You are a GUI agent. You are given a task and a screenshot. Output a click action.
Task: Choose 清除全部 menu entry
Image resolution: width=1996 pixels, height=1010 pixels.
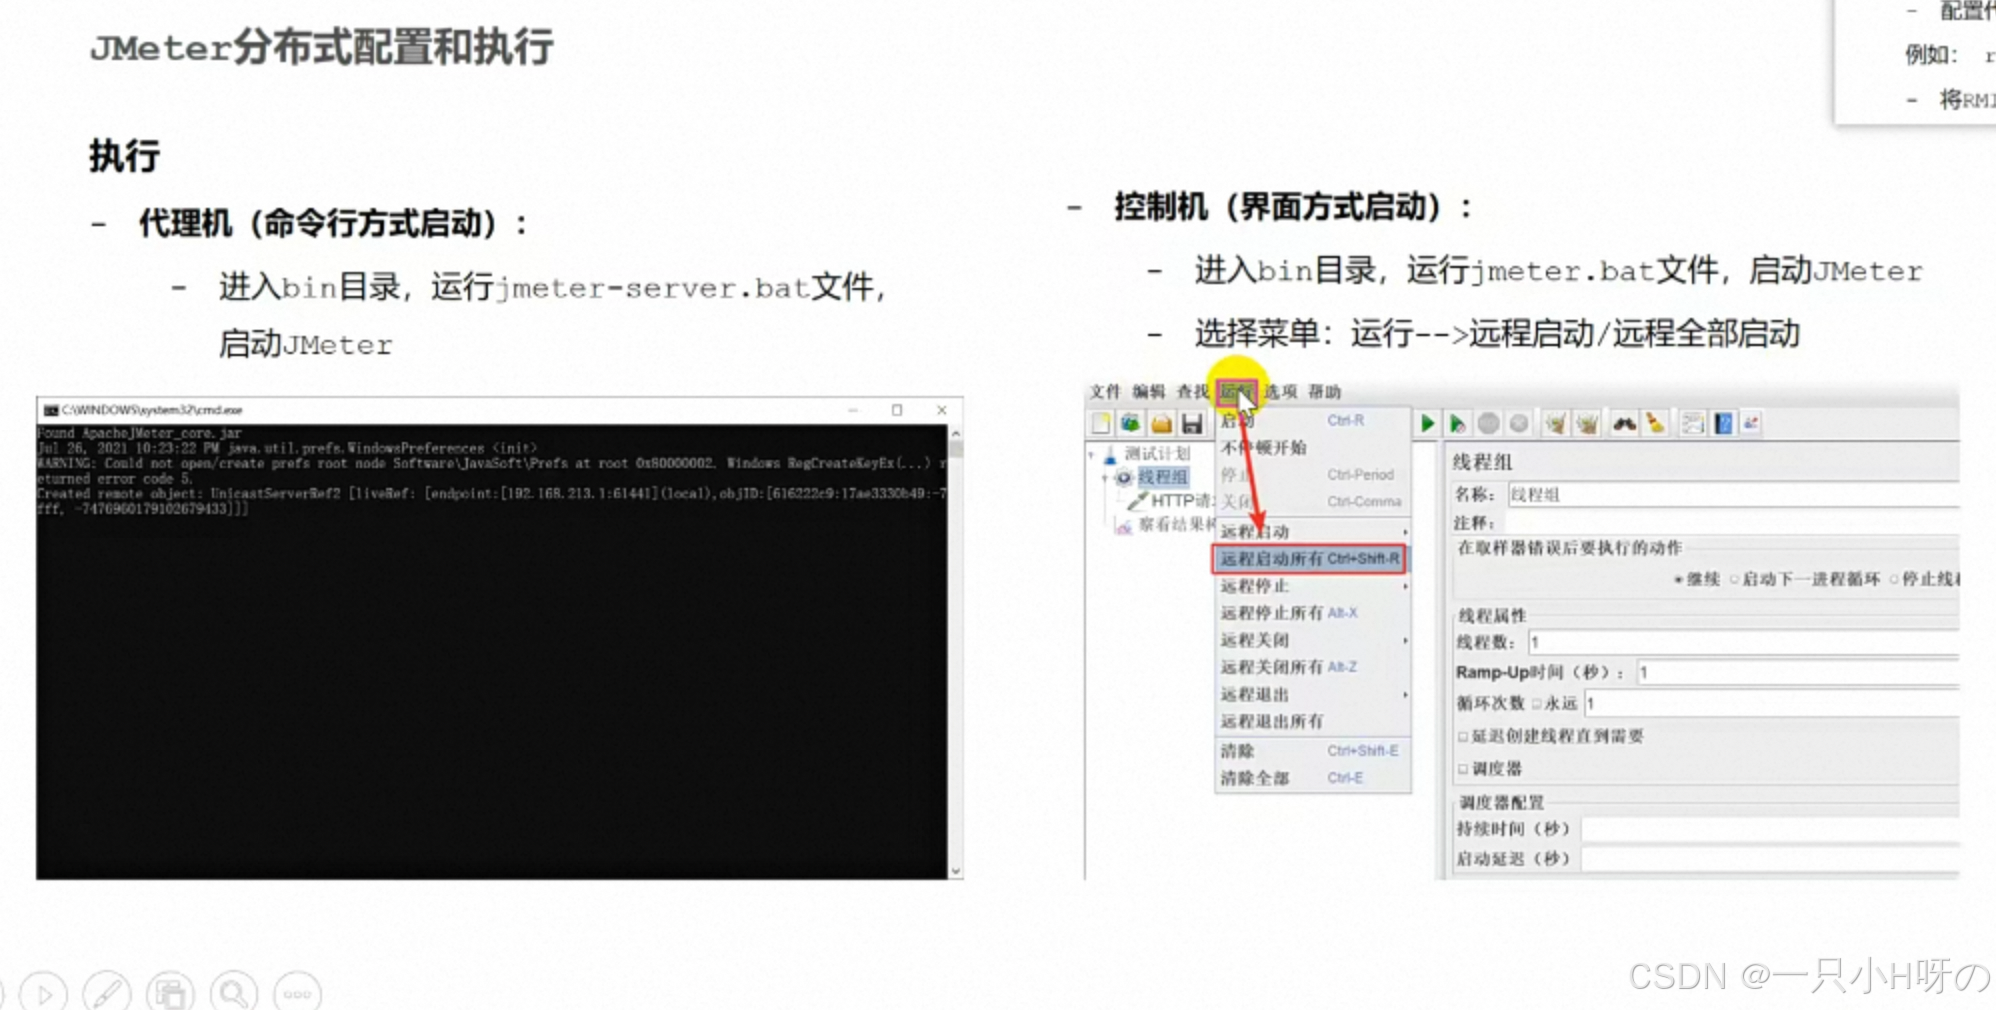coord(1312,778)
